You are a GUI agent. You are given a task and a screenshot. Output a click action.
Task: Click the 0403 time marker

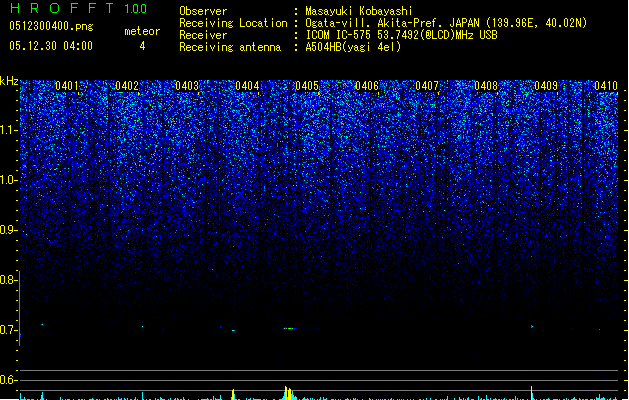187,86
